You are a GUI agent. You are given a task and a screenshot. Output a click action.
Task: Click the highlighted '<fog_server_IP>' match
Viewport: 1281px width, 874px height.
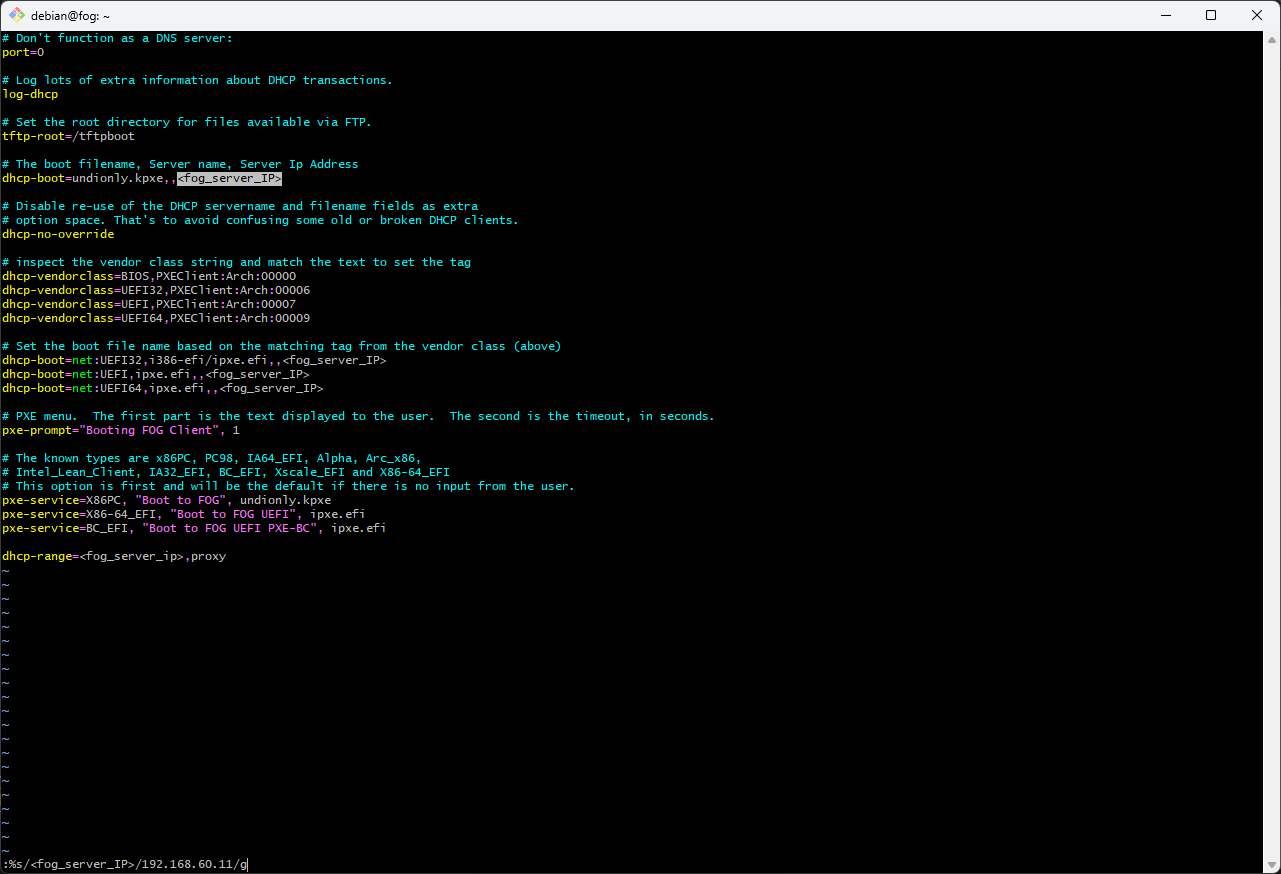(229, 178)
